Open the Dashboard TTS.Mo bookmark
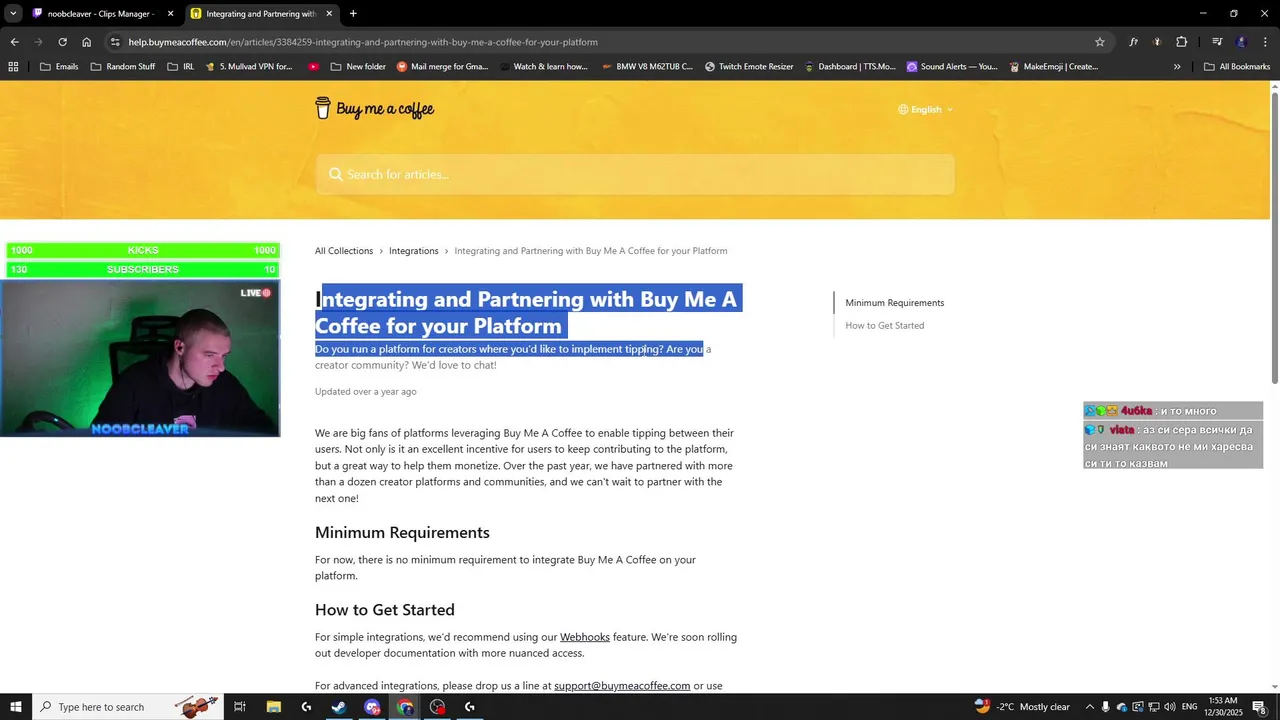 coord(850,67)
